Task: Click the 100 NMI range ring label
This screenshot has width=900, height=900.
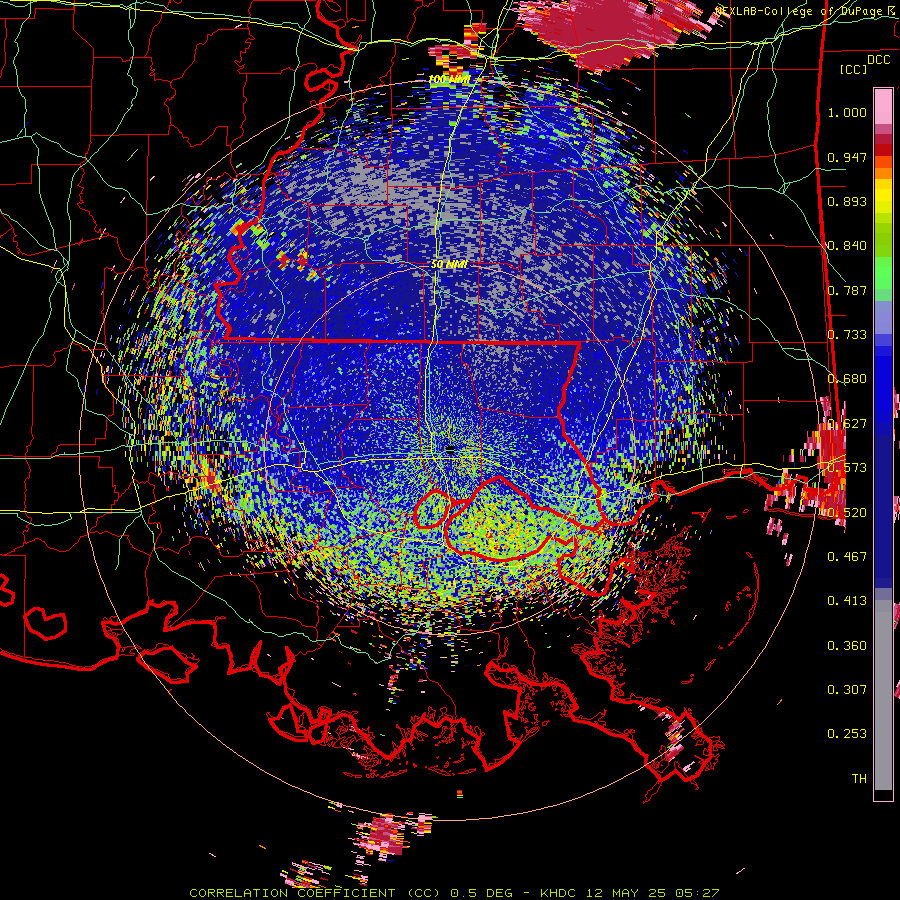Action: click(x=449, y=79)
